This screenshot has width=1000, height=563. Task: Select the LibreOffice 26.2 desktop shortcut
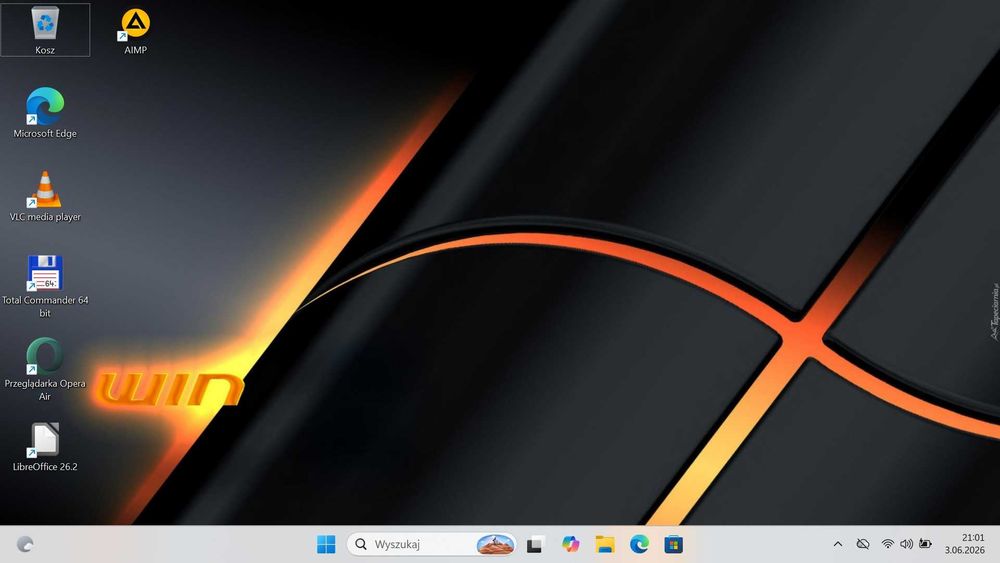45,447
